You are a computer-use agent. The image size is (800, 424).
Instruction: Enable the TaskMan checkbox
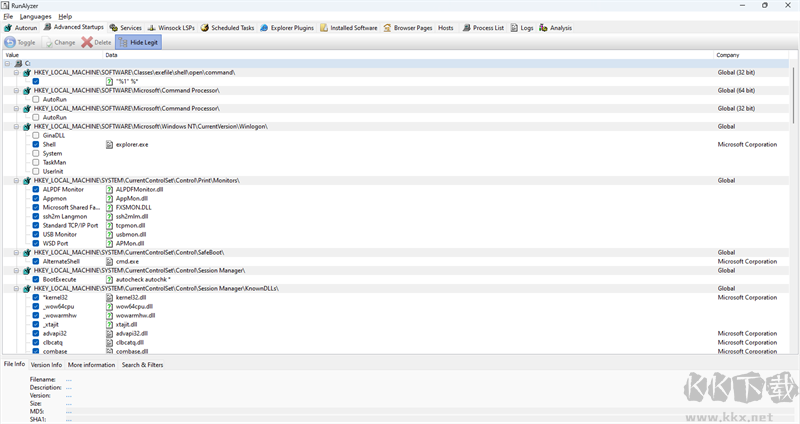36,163
